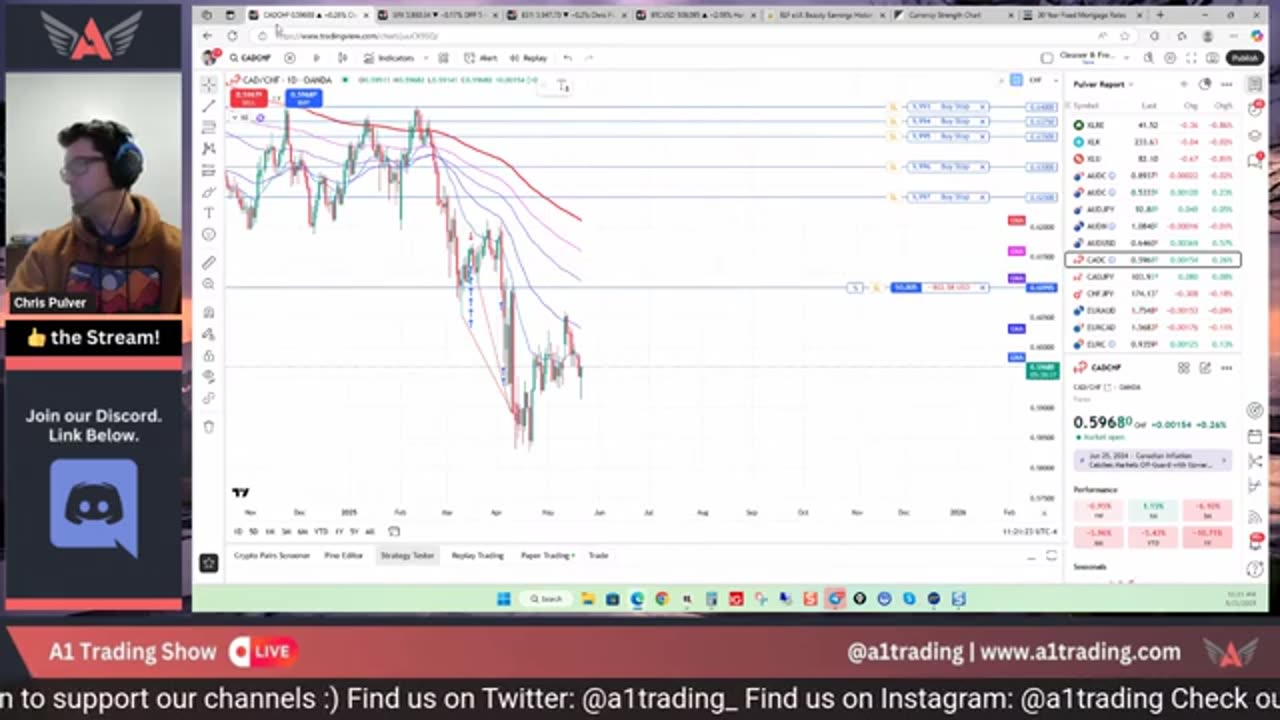Open the Pine Editor tab
This screenshot has height=720, width=1280.
(343, 555)
